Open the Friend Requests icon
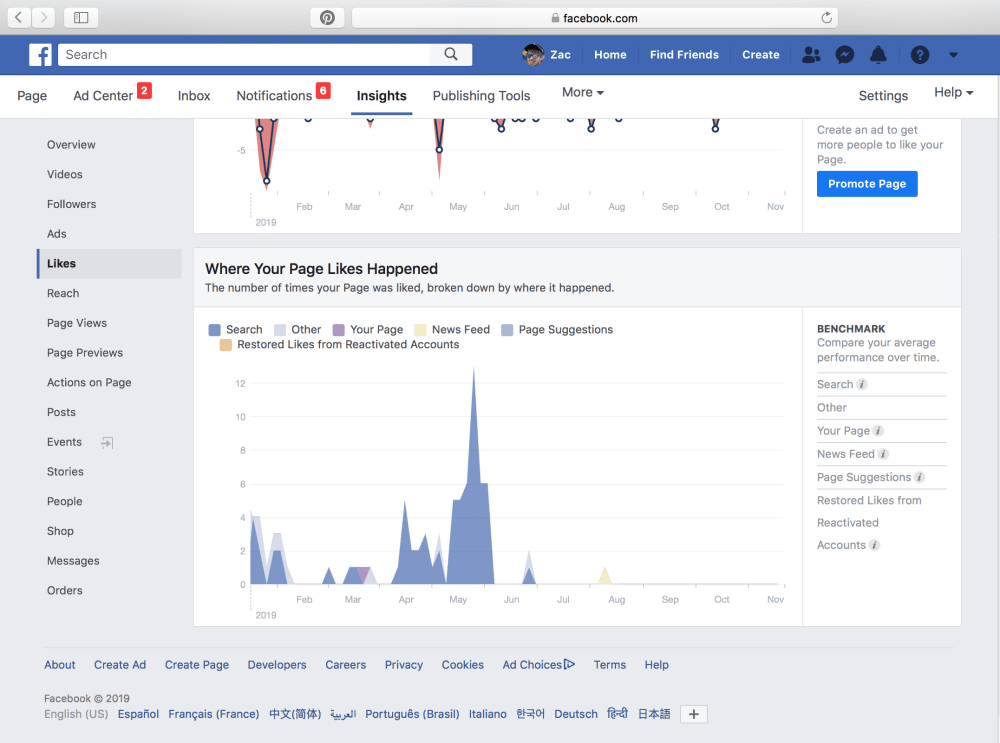 [811, 55]
